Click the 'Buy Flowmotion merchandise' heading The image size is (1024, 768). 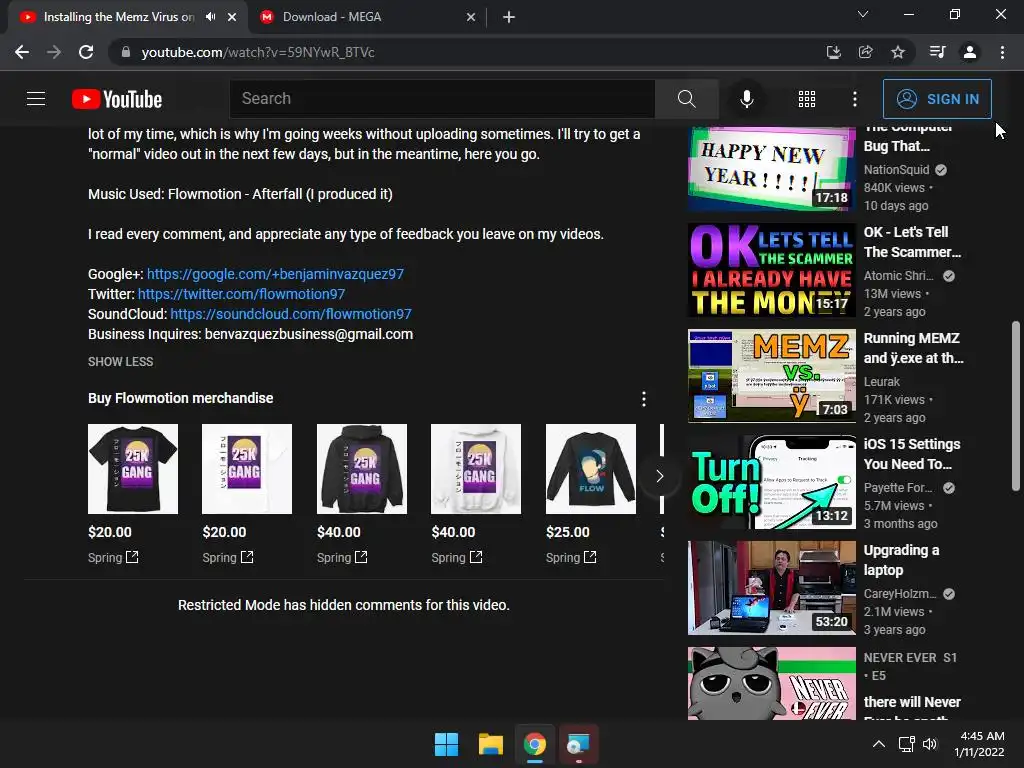point(180,398)
